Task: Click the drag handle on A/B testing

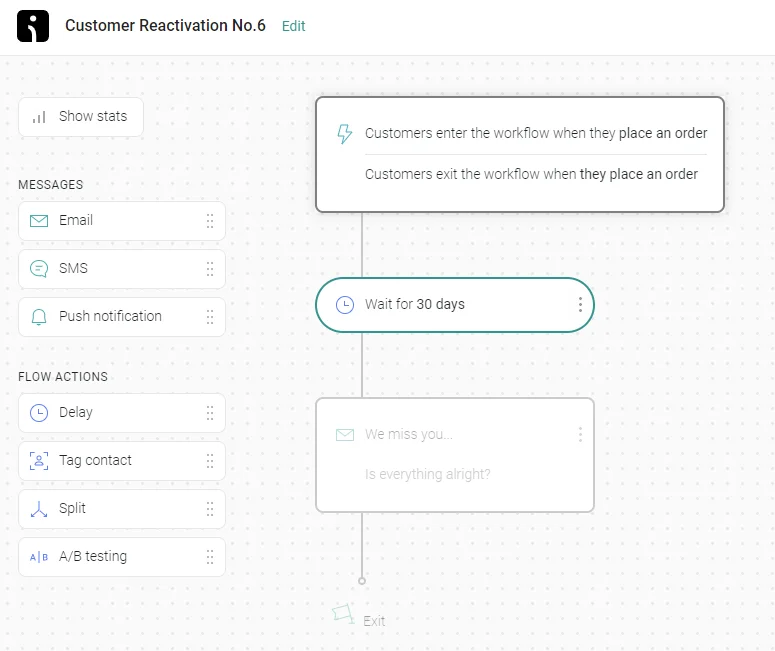Action: pos(210,557)
